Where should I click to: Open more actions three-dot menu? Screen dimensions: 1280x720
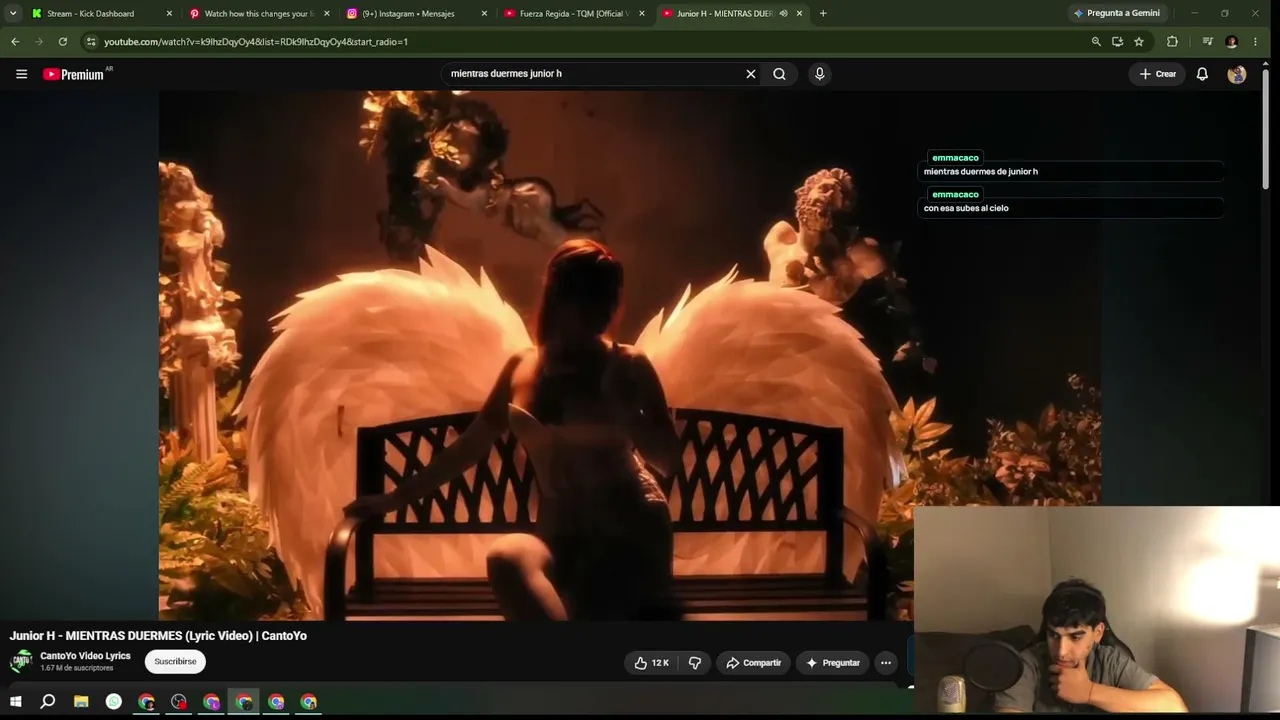886,663
